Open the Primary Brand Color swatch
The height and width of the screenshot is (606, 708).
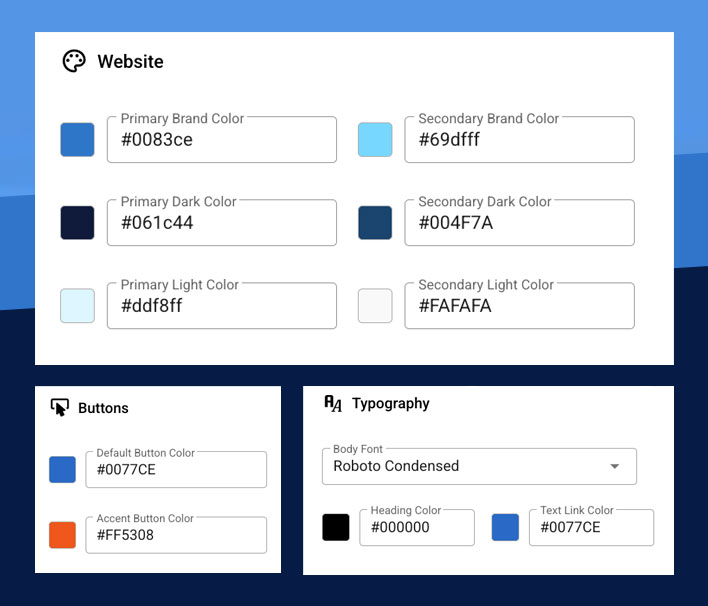78,140
